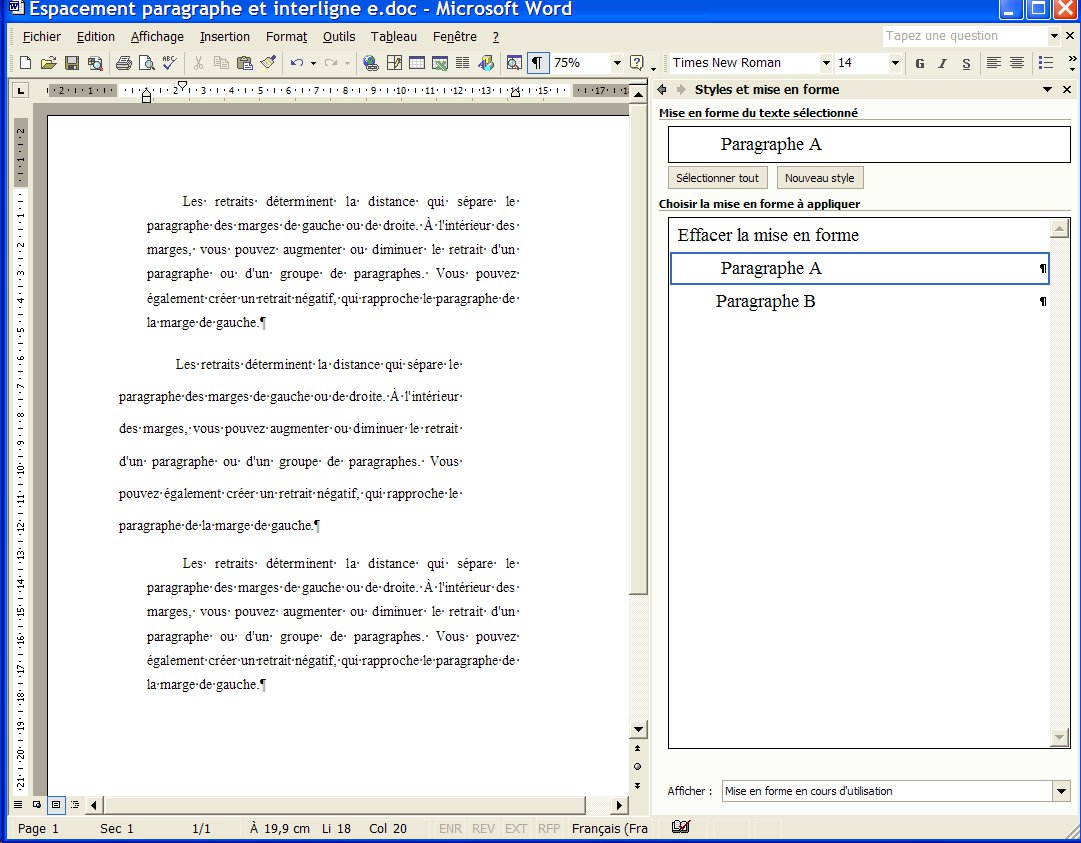This screenshot has height=843, width=1081.
Task: Switch to Outline view
Action: click(x=75, y=804)
